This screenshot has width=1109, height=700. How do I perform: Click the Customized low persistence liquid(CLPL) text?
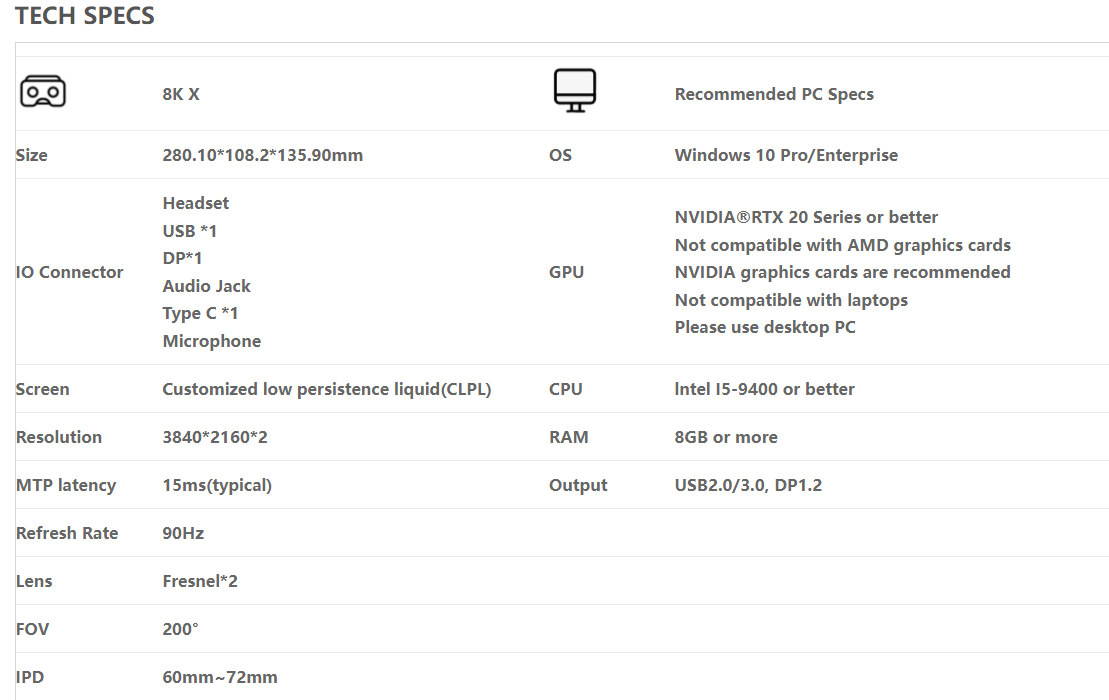click(x=327, y=389)
